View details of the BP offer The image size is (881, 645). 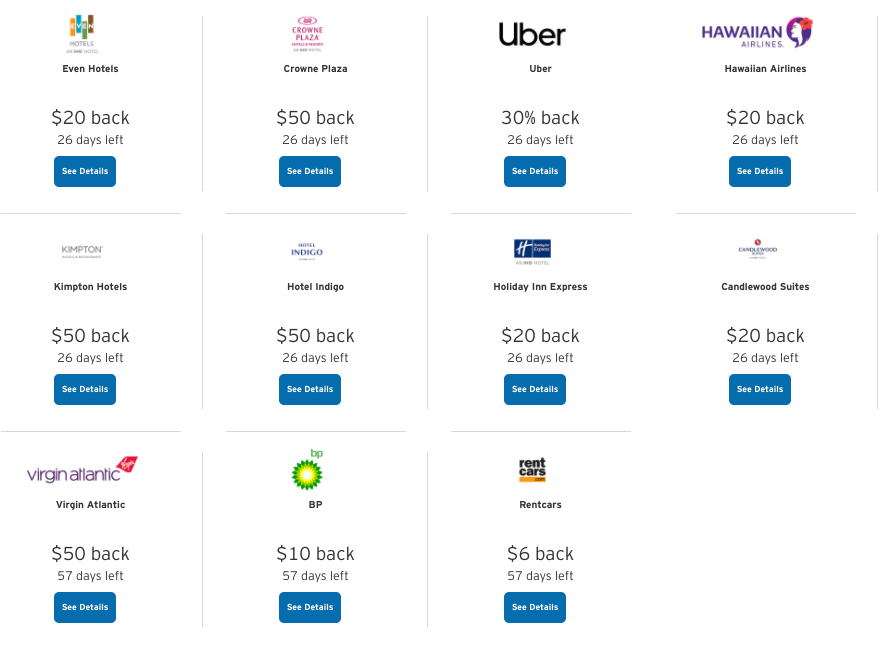(x=310, y=607)
